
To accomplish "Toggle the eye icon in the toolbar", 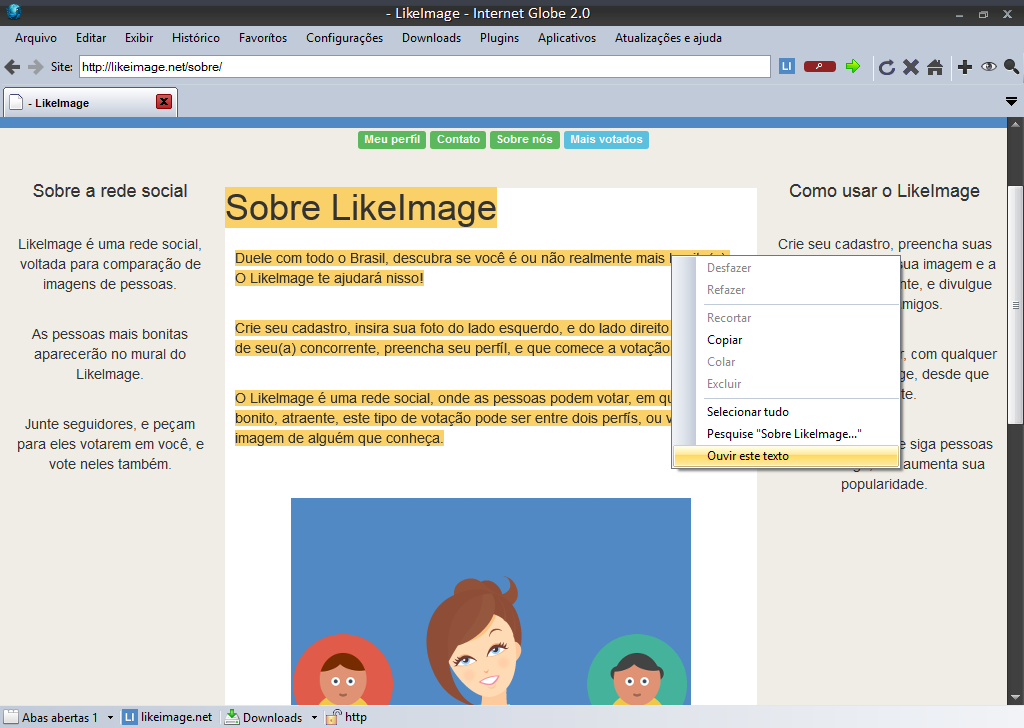I will click(988, 67).
